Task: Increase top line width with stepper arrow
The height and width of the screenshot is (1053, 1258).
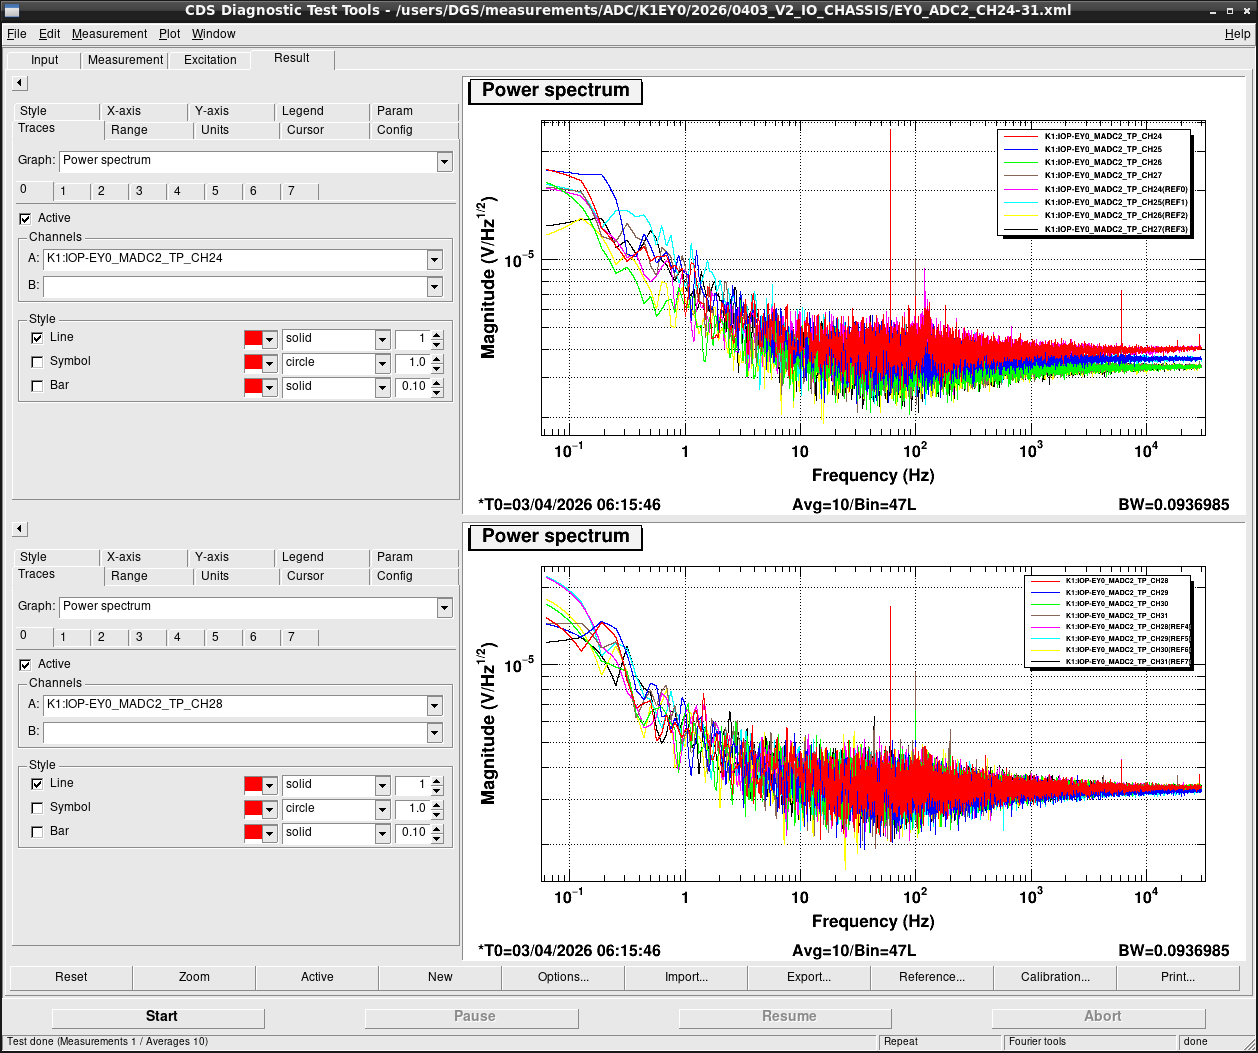Action: 437,334
